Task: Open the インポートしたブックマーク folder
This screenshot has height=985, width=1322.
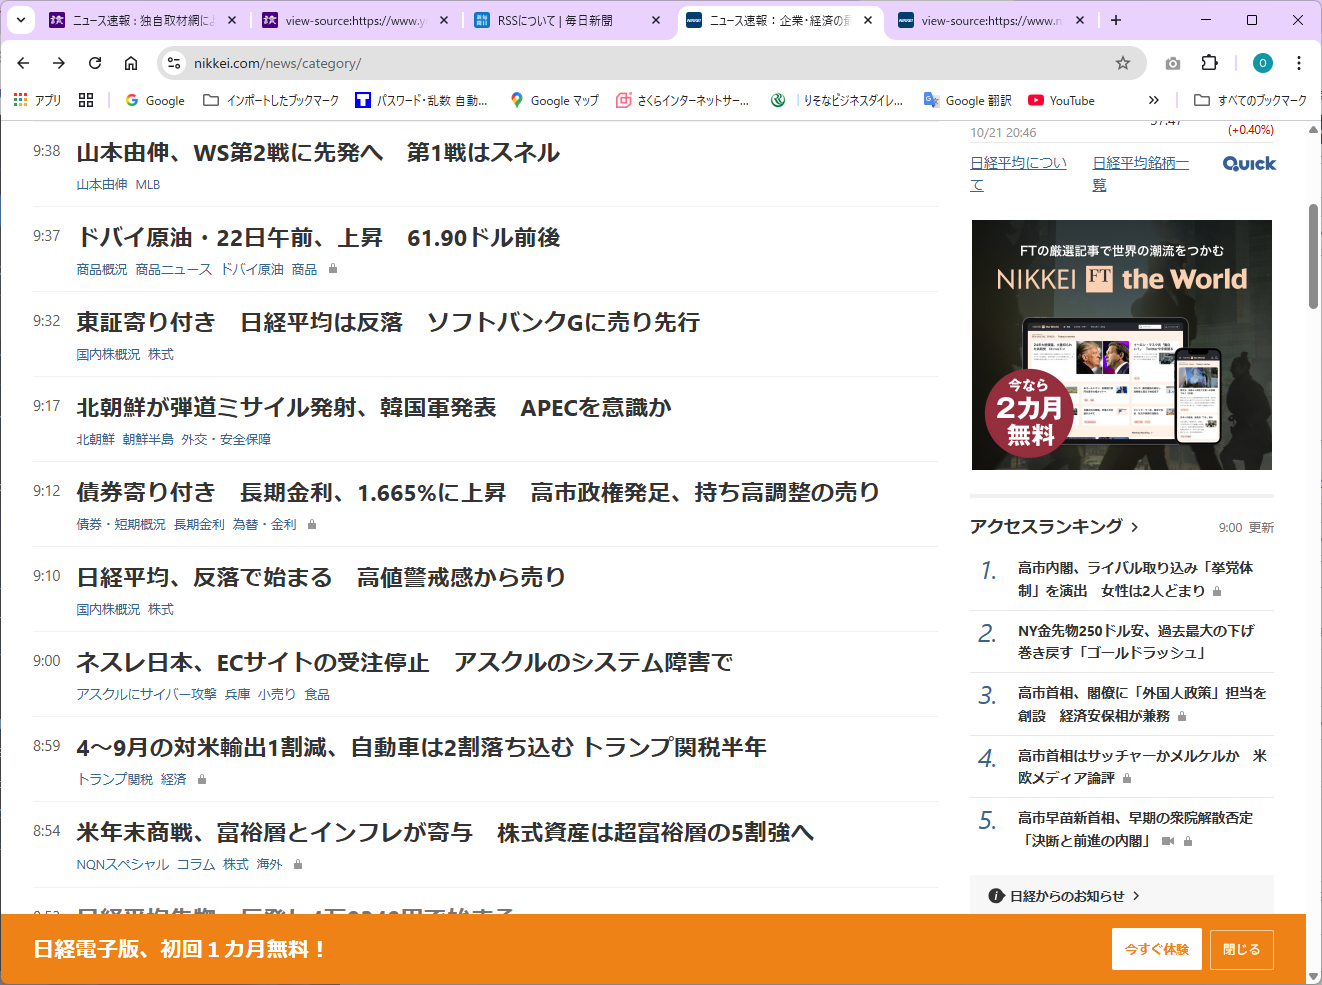Action: pyautogui.click(x=271, y=100)
